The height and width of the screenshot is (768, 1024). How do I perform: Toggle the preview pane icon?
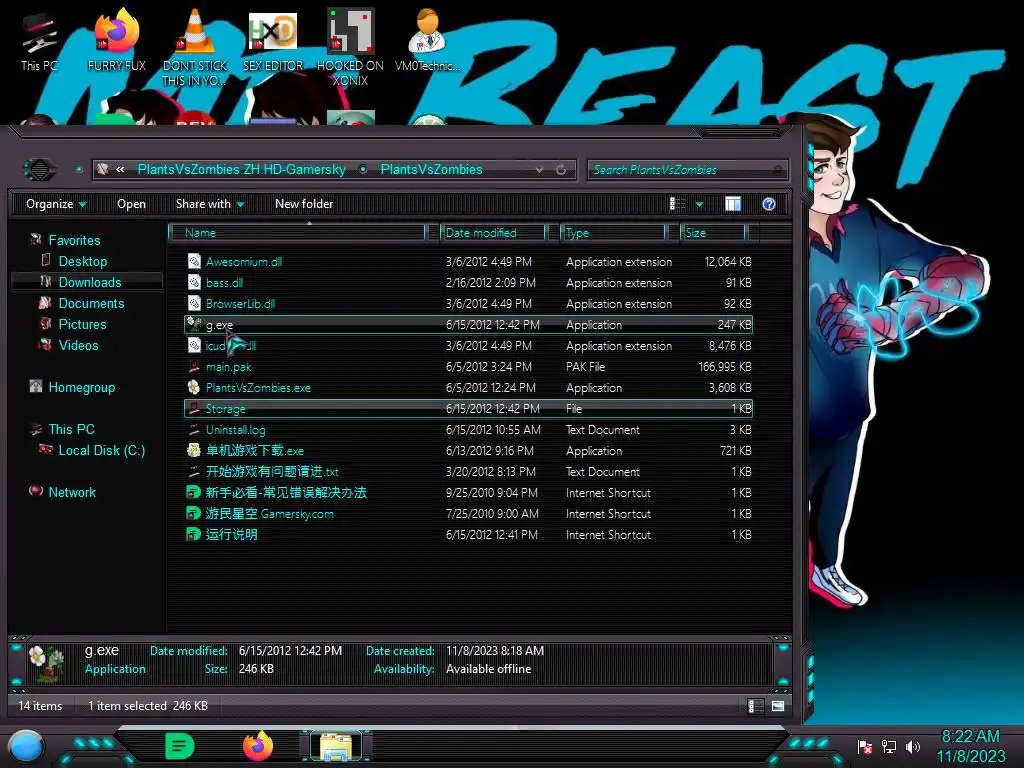[x=733, y=204]
